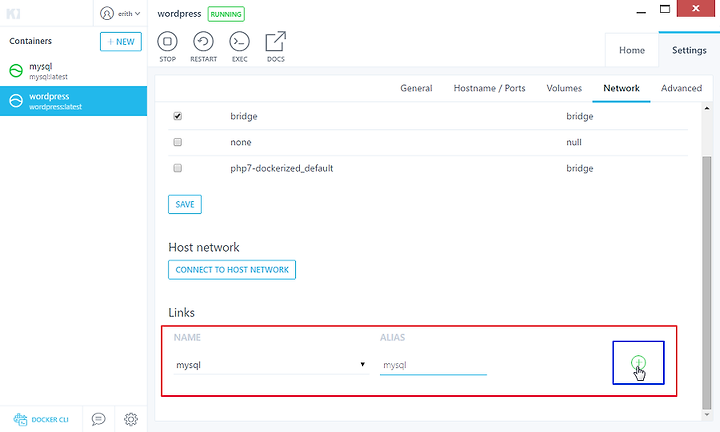Save the network settings
This screenshot has width=720, height=432.
coord(185,204)
